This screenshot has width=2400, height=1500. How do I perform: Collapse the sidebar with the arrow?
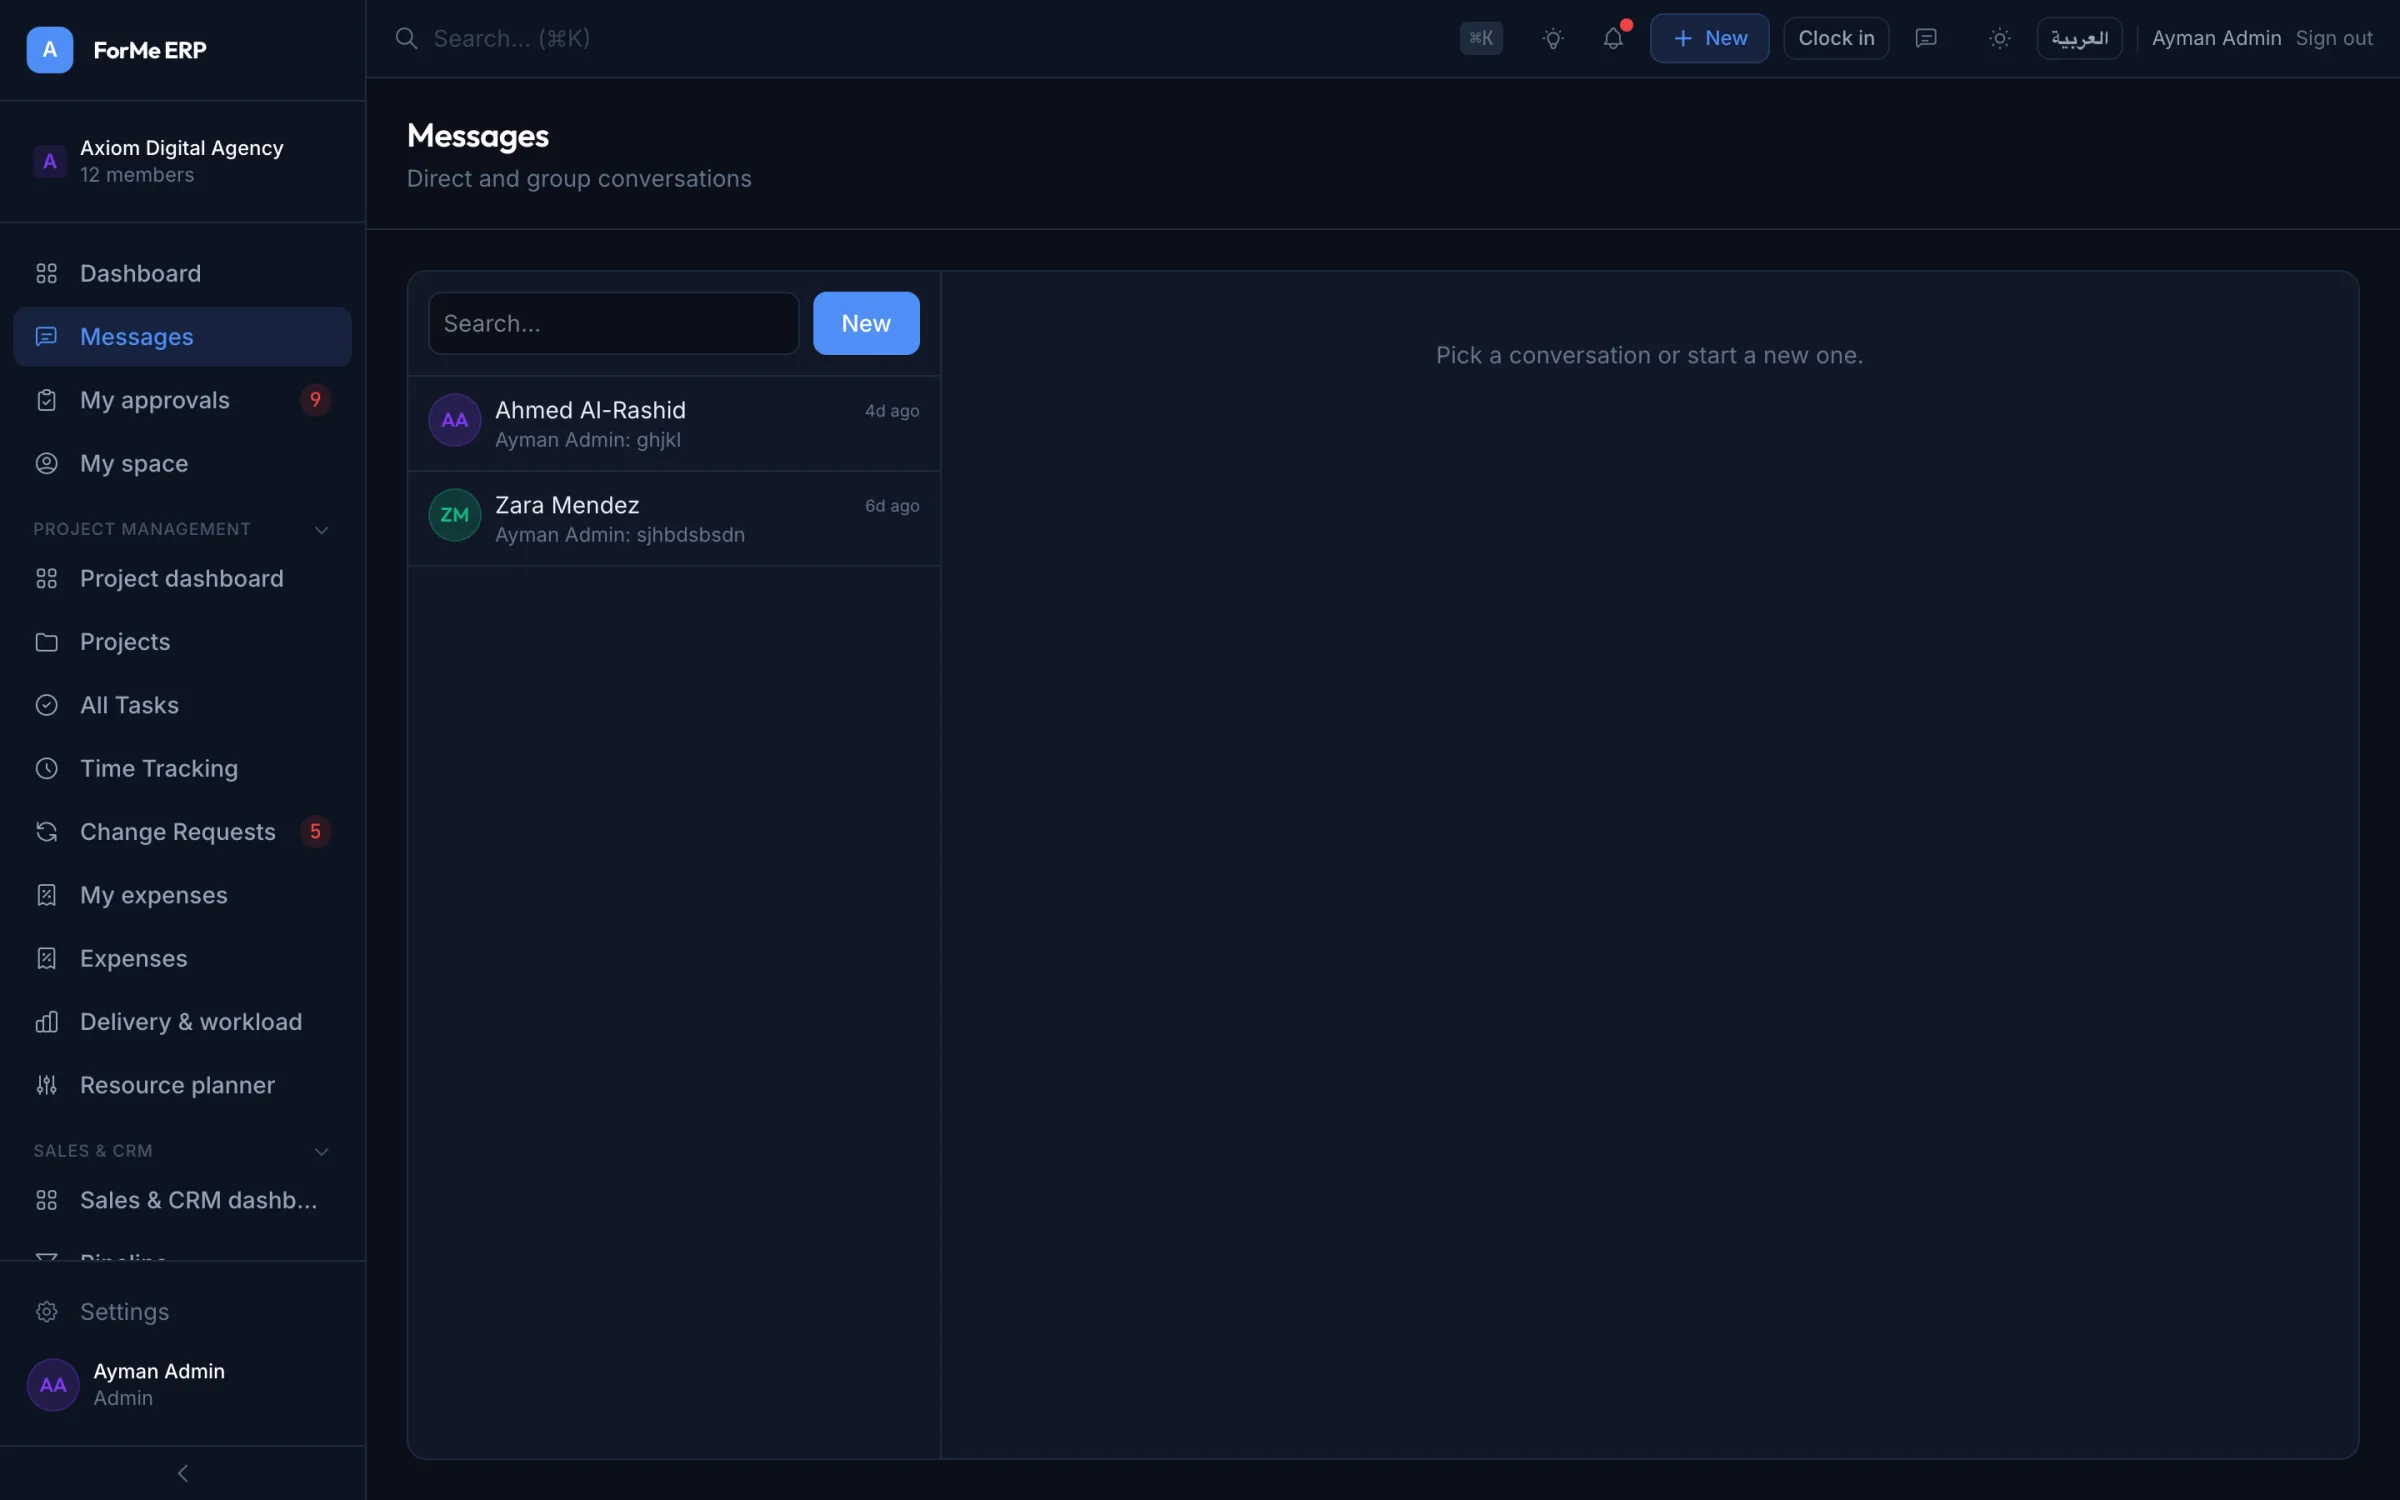[x=183, y=1473]
